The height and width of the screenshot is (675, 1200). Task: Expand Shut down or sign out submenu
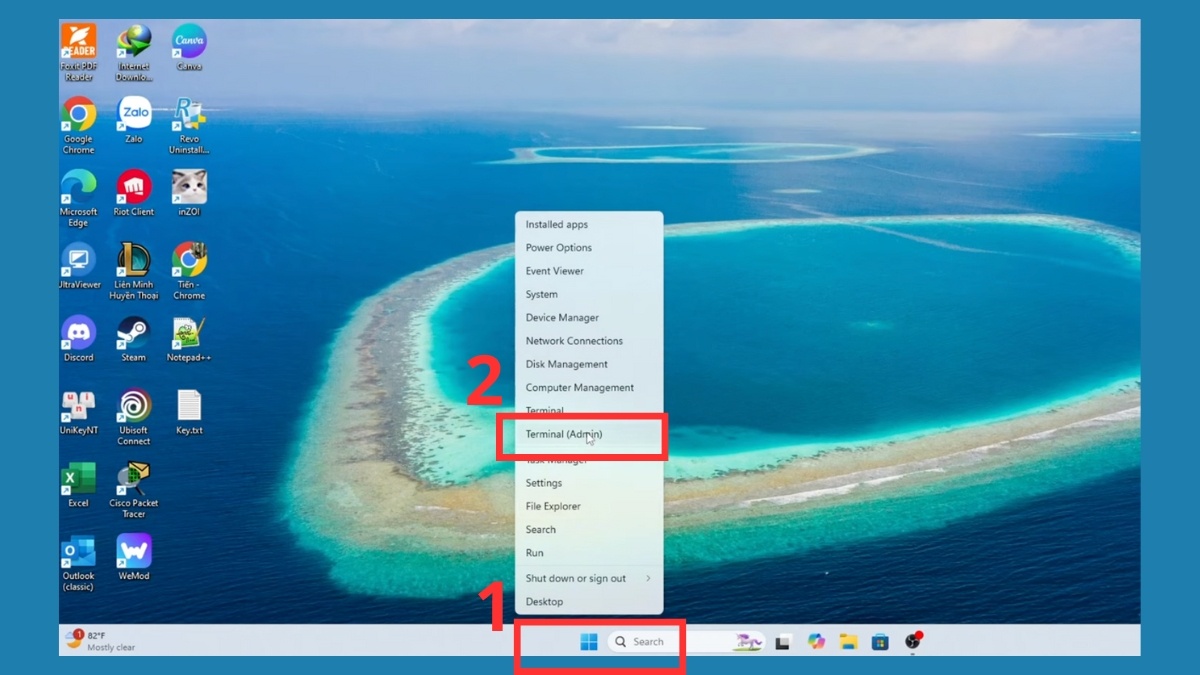pyautogui.click(x=589, y=579)
